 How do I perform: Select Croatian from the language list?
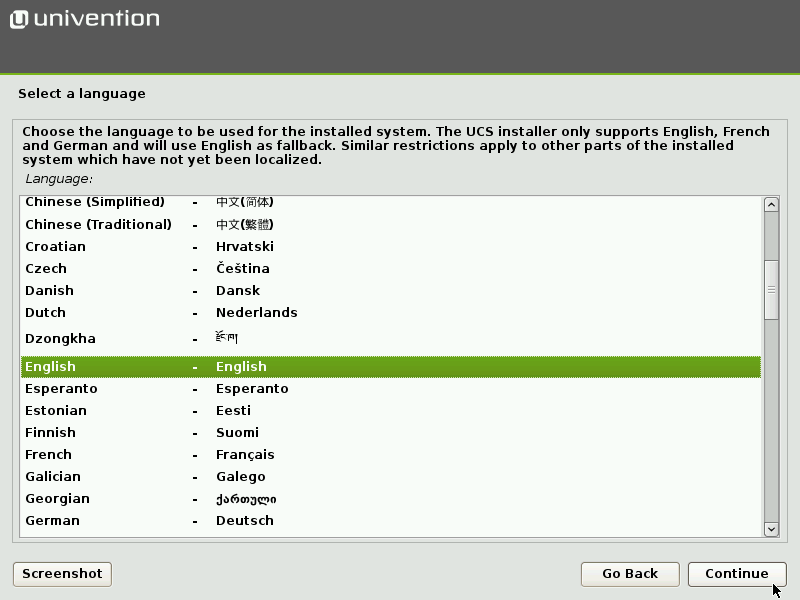tap(200, 246)
